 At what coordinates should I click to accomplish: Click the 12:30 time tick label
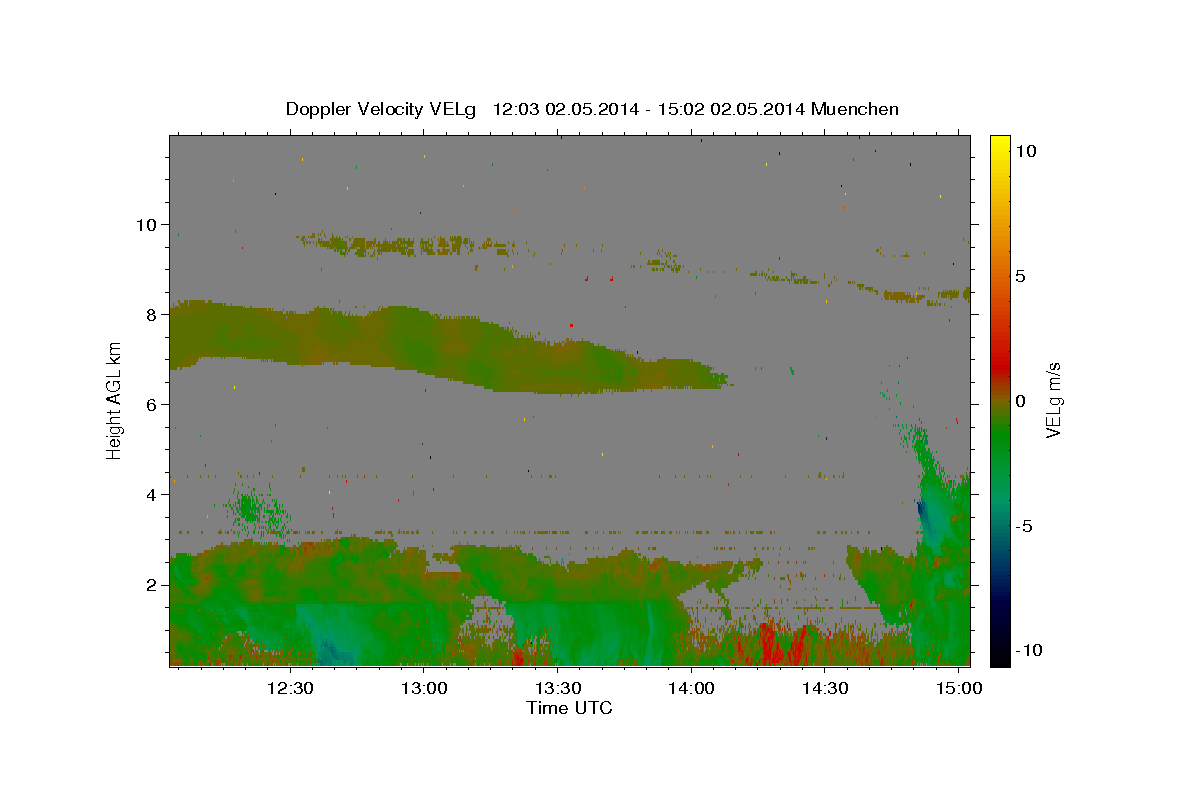289,688
